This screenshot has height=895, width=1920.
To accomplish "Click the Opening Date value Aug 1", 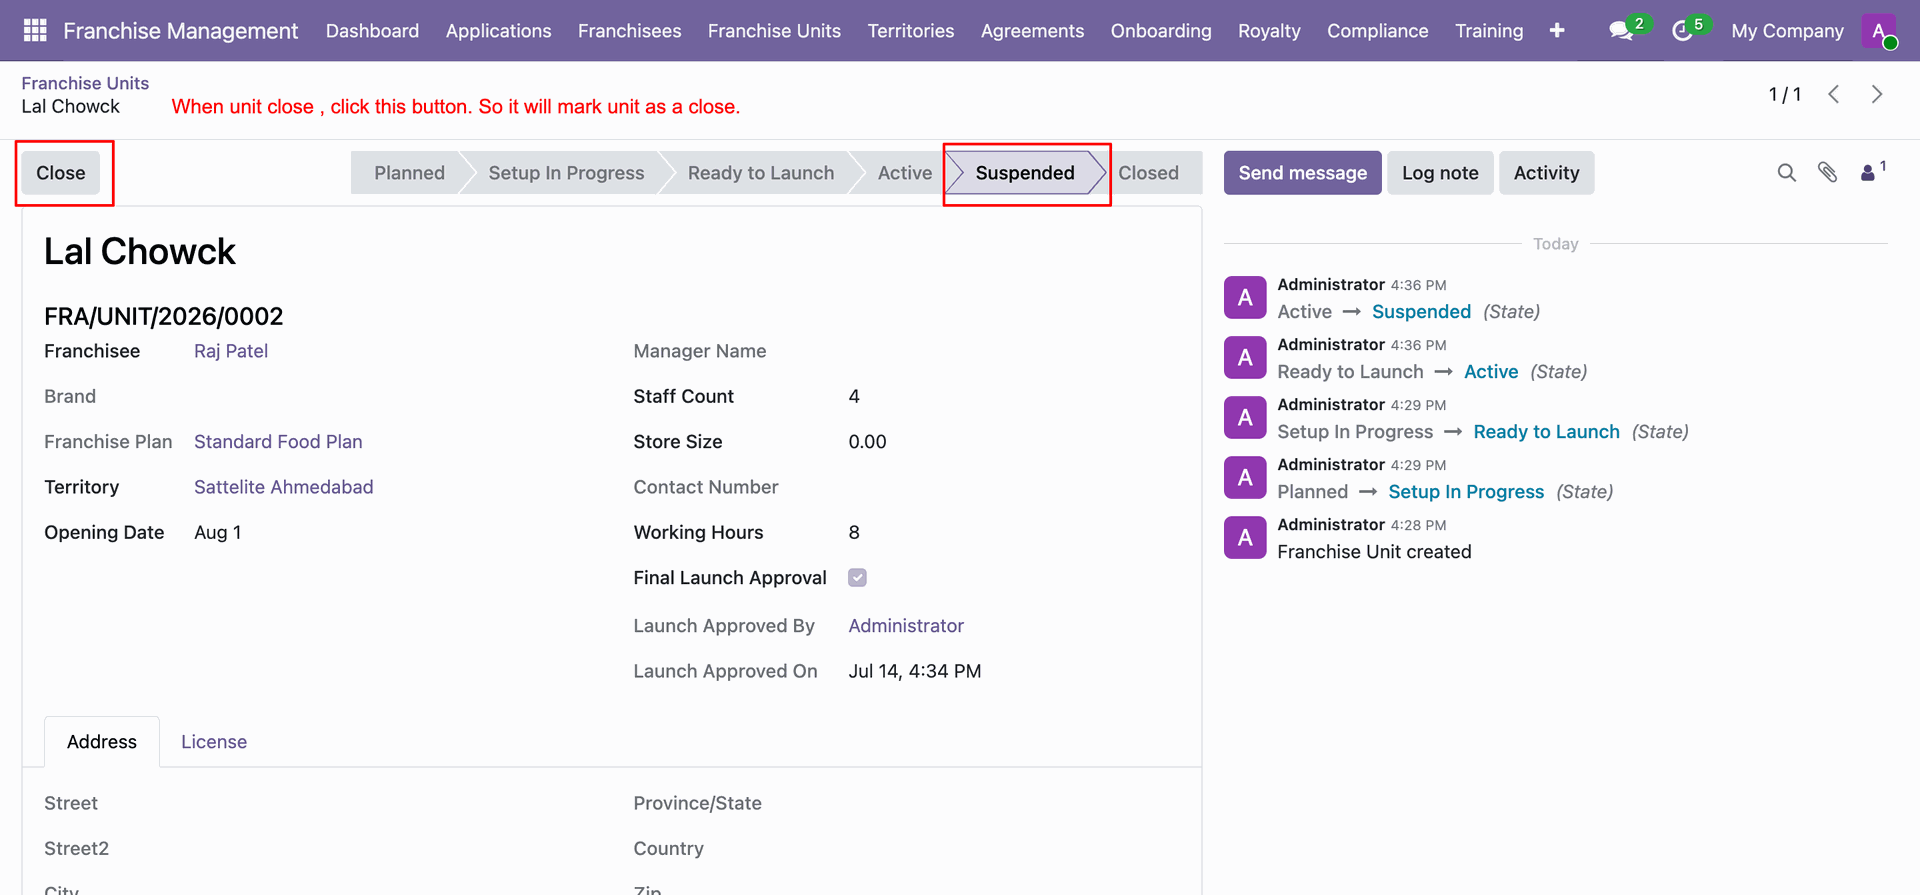I will pos(217,532).
